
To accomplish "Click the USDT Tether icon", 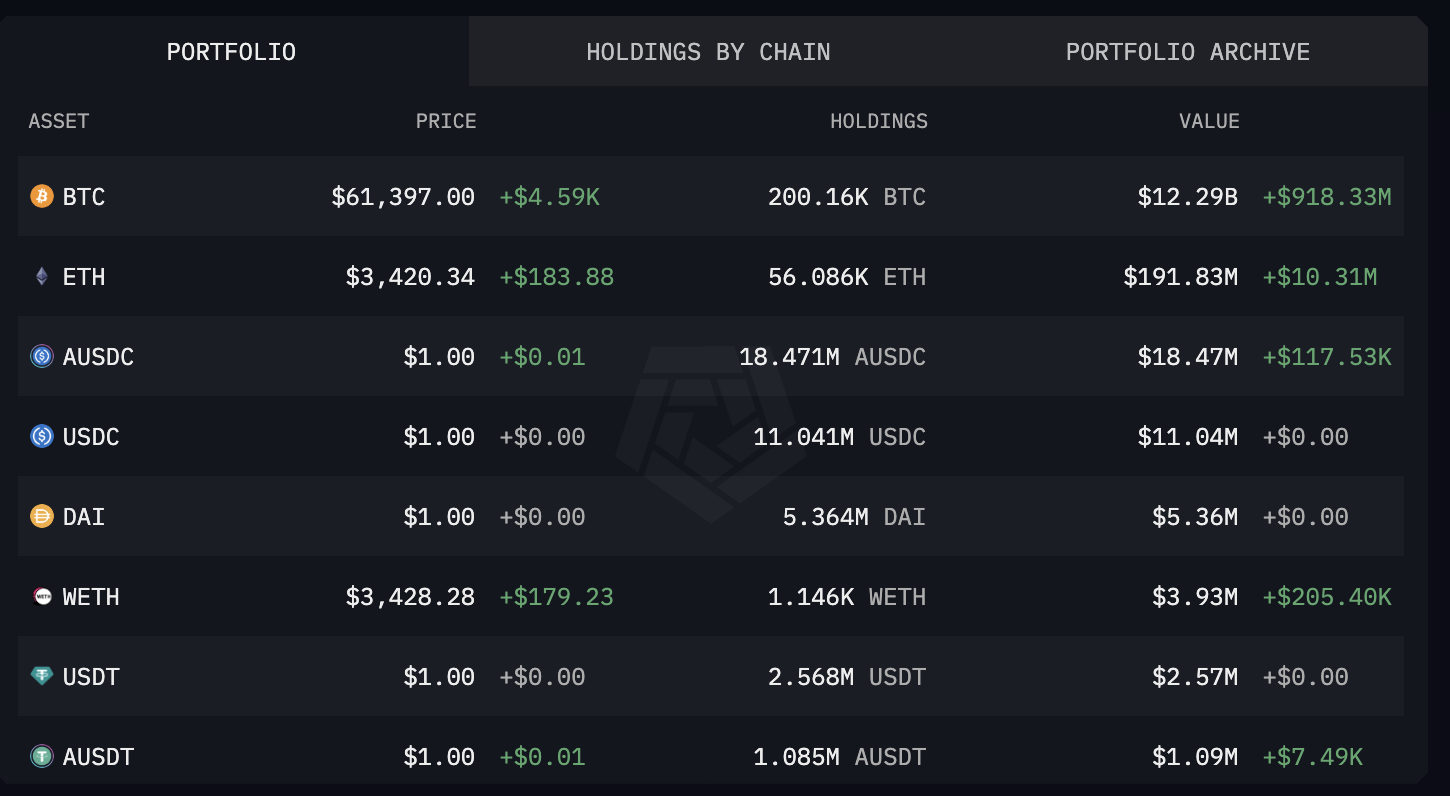I will coord(41,676).
